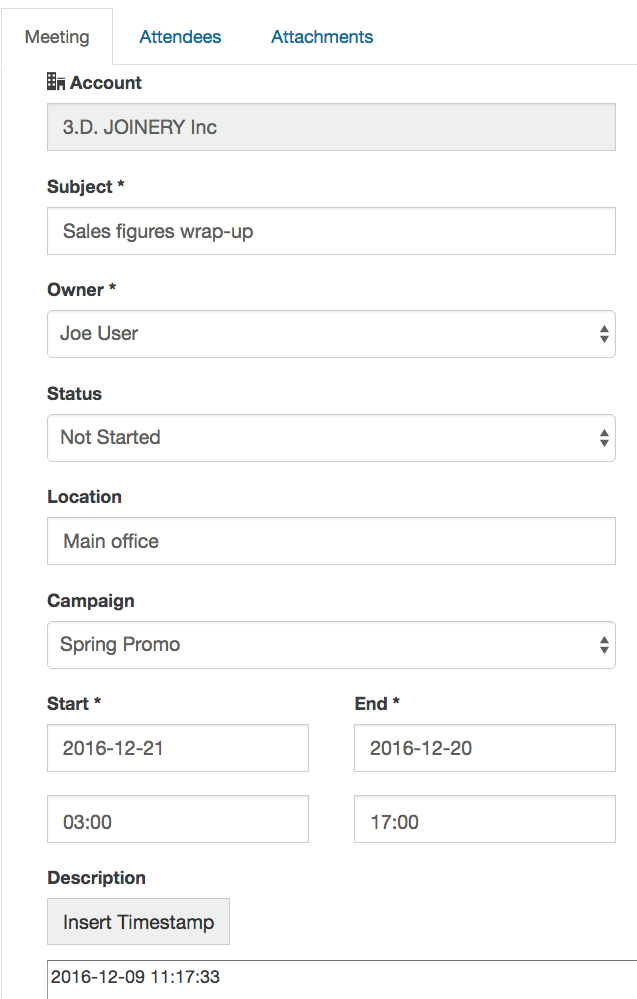Select the start time field 03:00

pyautogui.click(x=178, y=820)
